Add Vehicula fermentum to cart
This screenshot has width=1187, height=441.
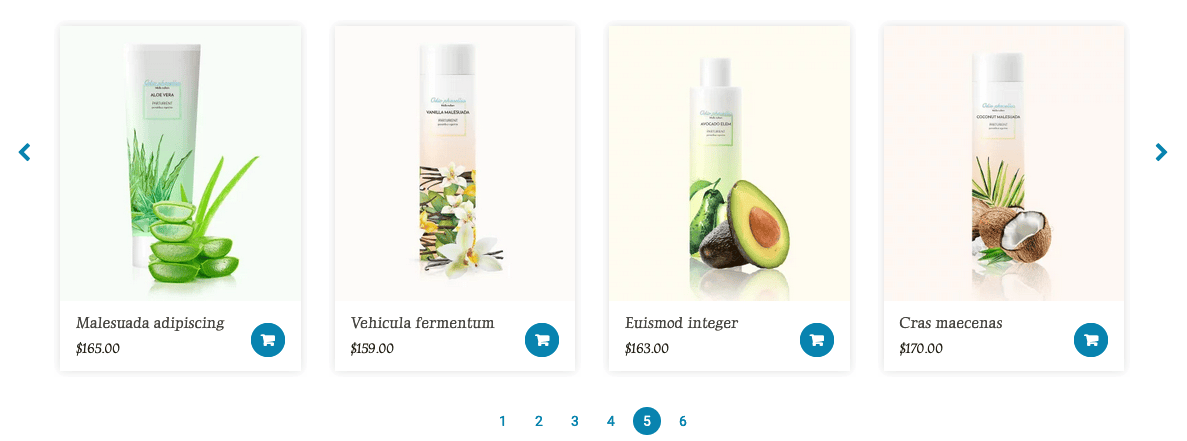pos(542,340)
